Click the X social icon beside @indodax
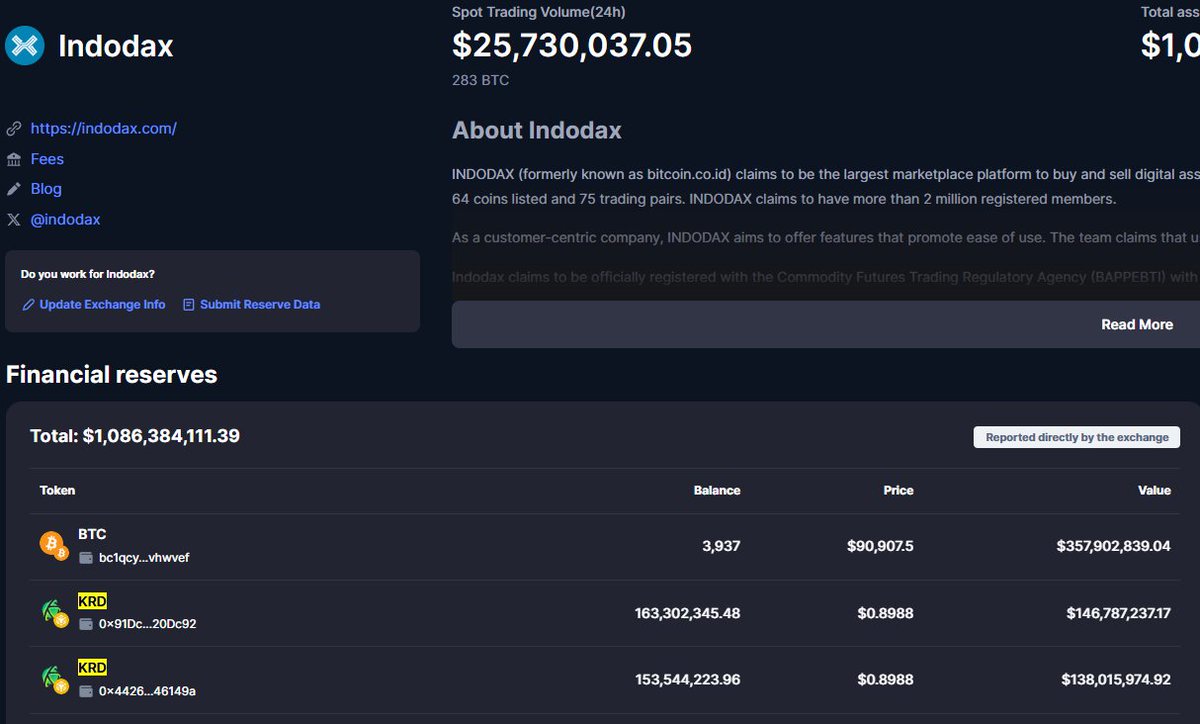 tap(14, 219)
